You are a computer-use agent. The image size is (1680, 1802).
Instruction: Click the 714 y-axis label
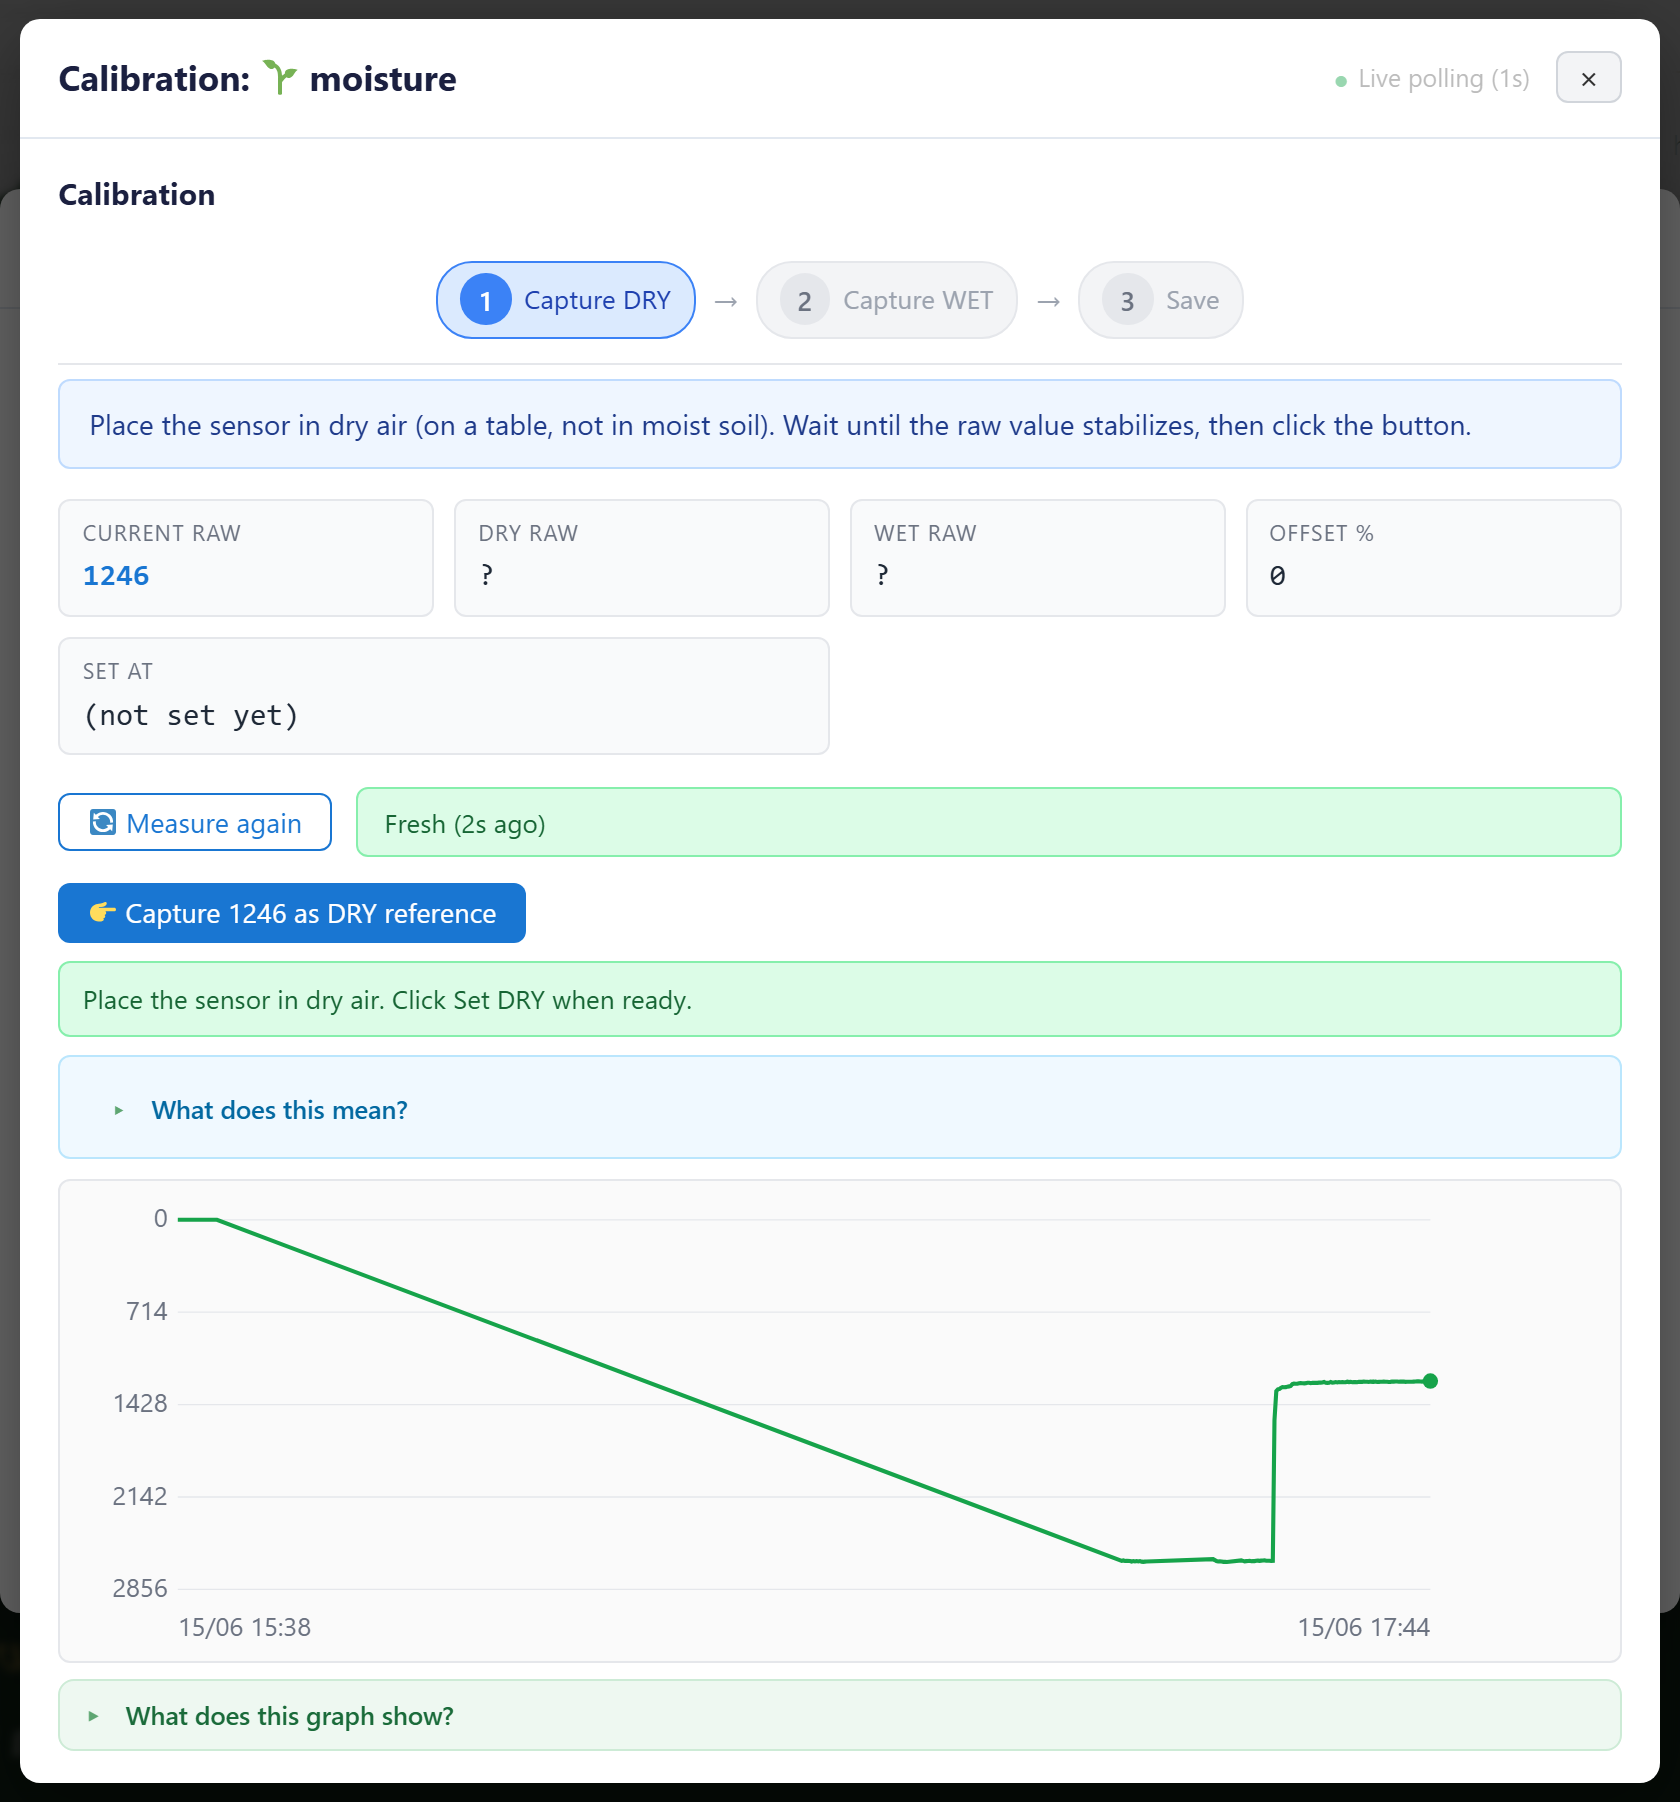(x=147, y=1311)
